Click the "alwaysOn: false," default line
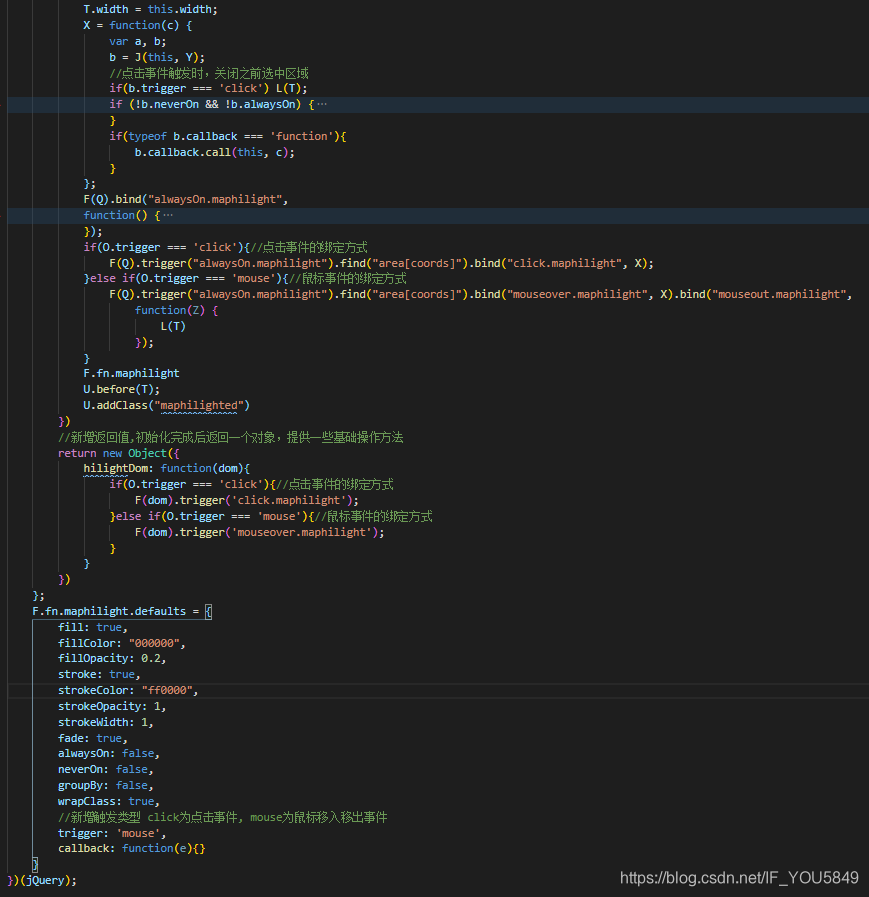 coord(109,753)
